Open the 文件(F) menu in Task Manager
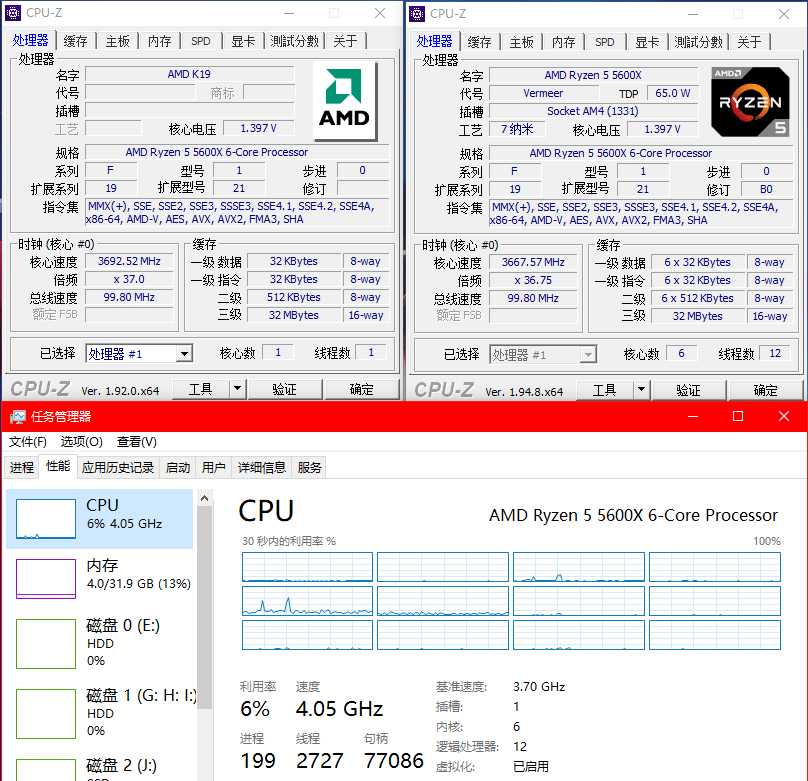808x781 pixels. pyautogui.click(x=28, y=442)
